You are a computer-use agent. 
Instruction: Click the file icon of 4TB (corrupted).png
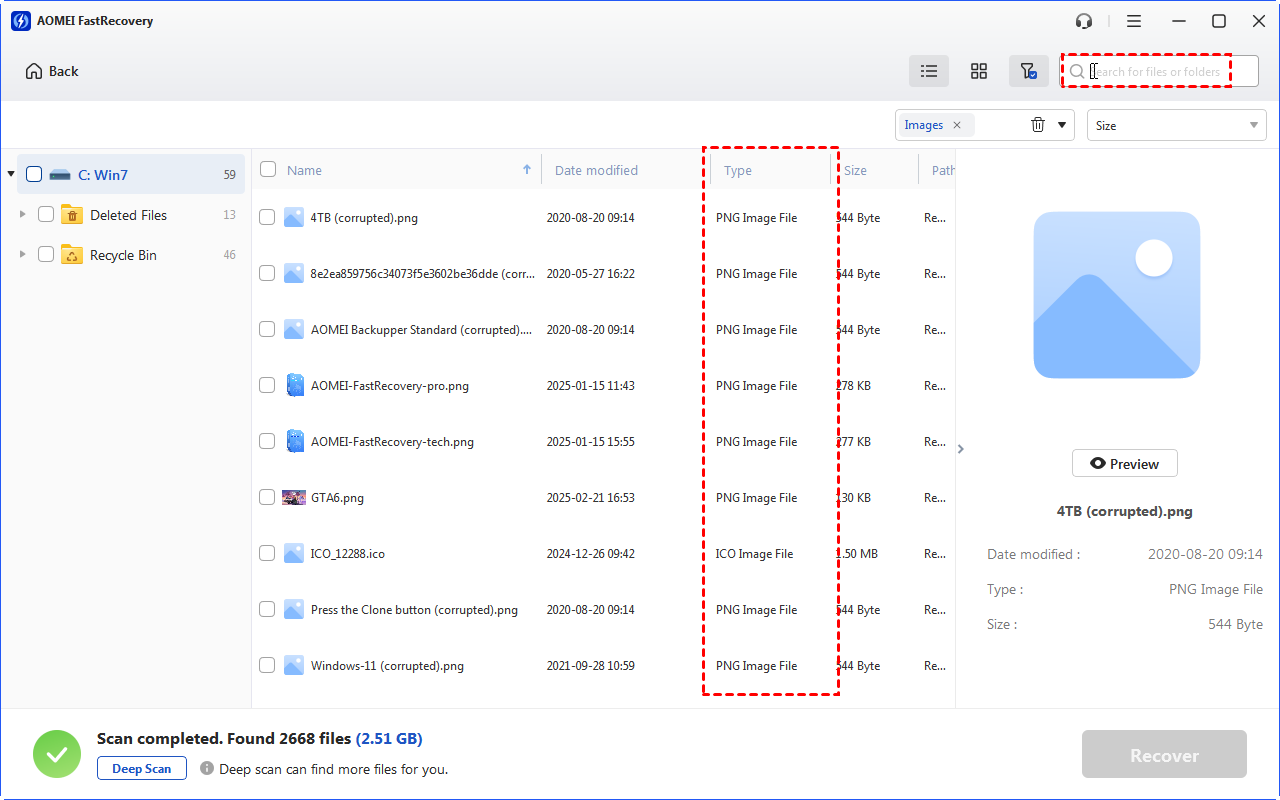tap(294, 217)
